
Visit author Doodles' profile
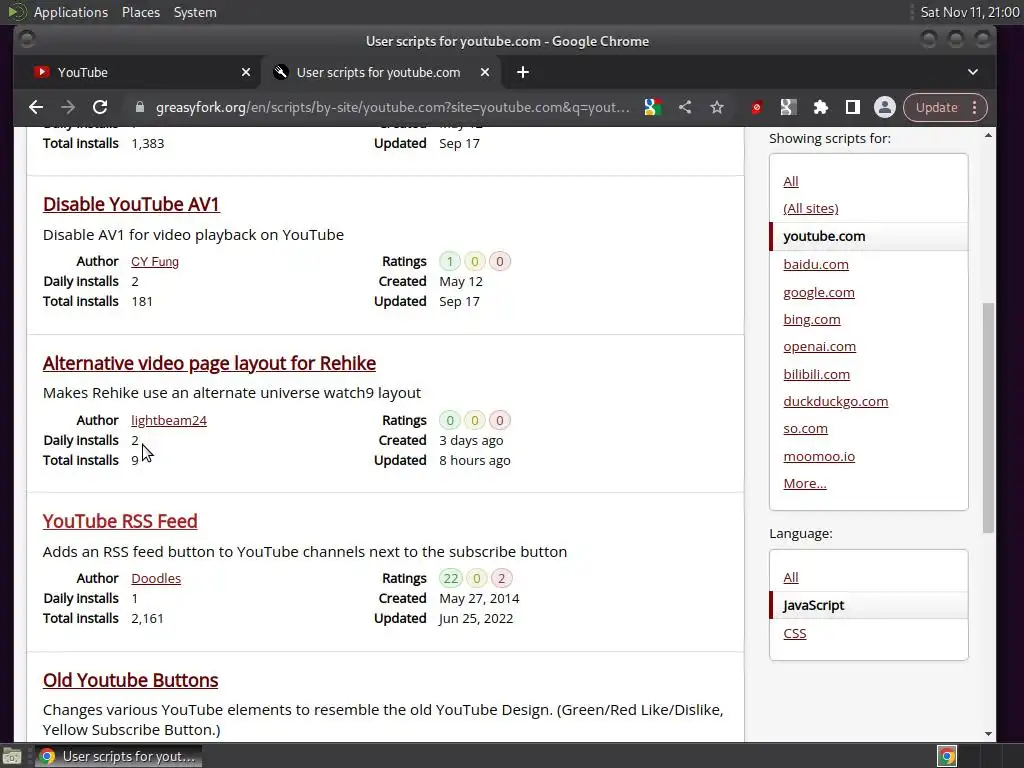pos(156,579)
